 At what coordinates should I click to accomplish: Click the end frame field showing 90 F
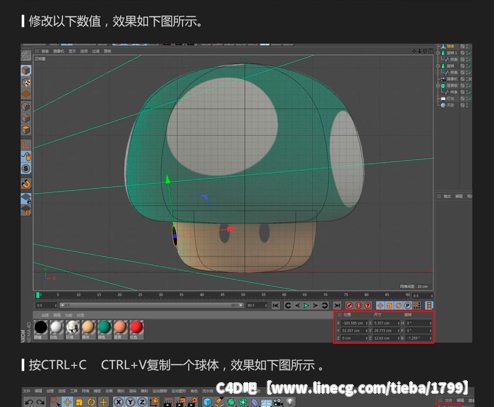coord(257,305)
